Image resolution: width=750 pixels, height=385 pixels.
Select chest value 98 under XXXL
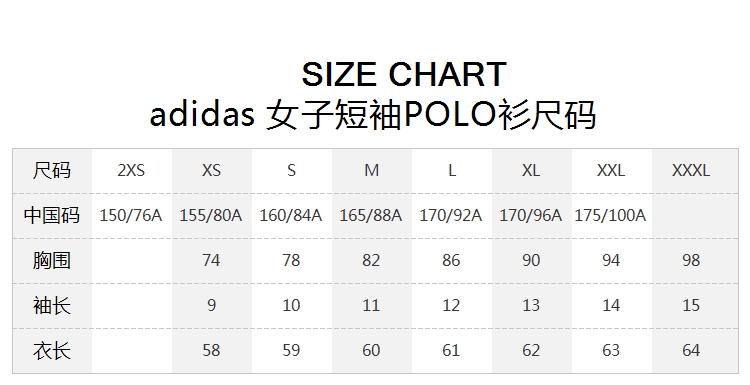click(x=691, y=260)
